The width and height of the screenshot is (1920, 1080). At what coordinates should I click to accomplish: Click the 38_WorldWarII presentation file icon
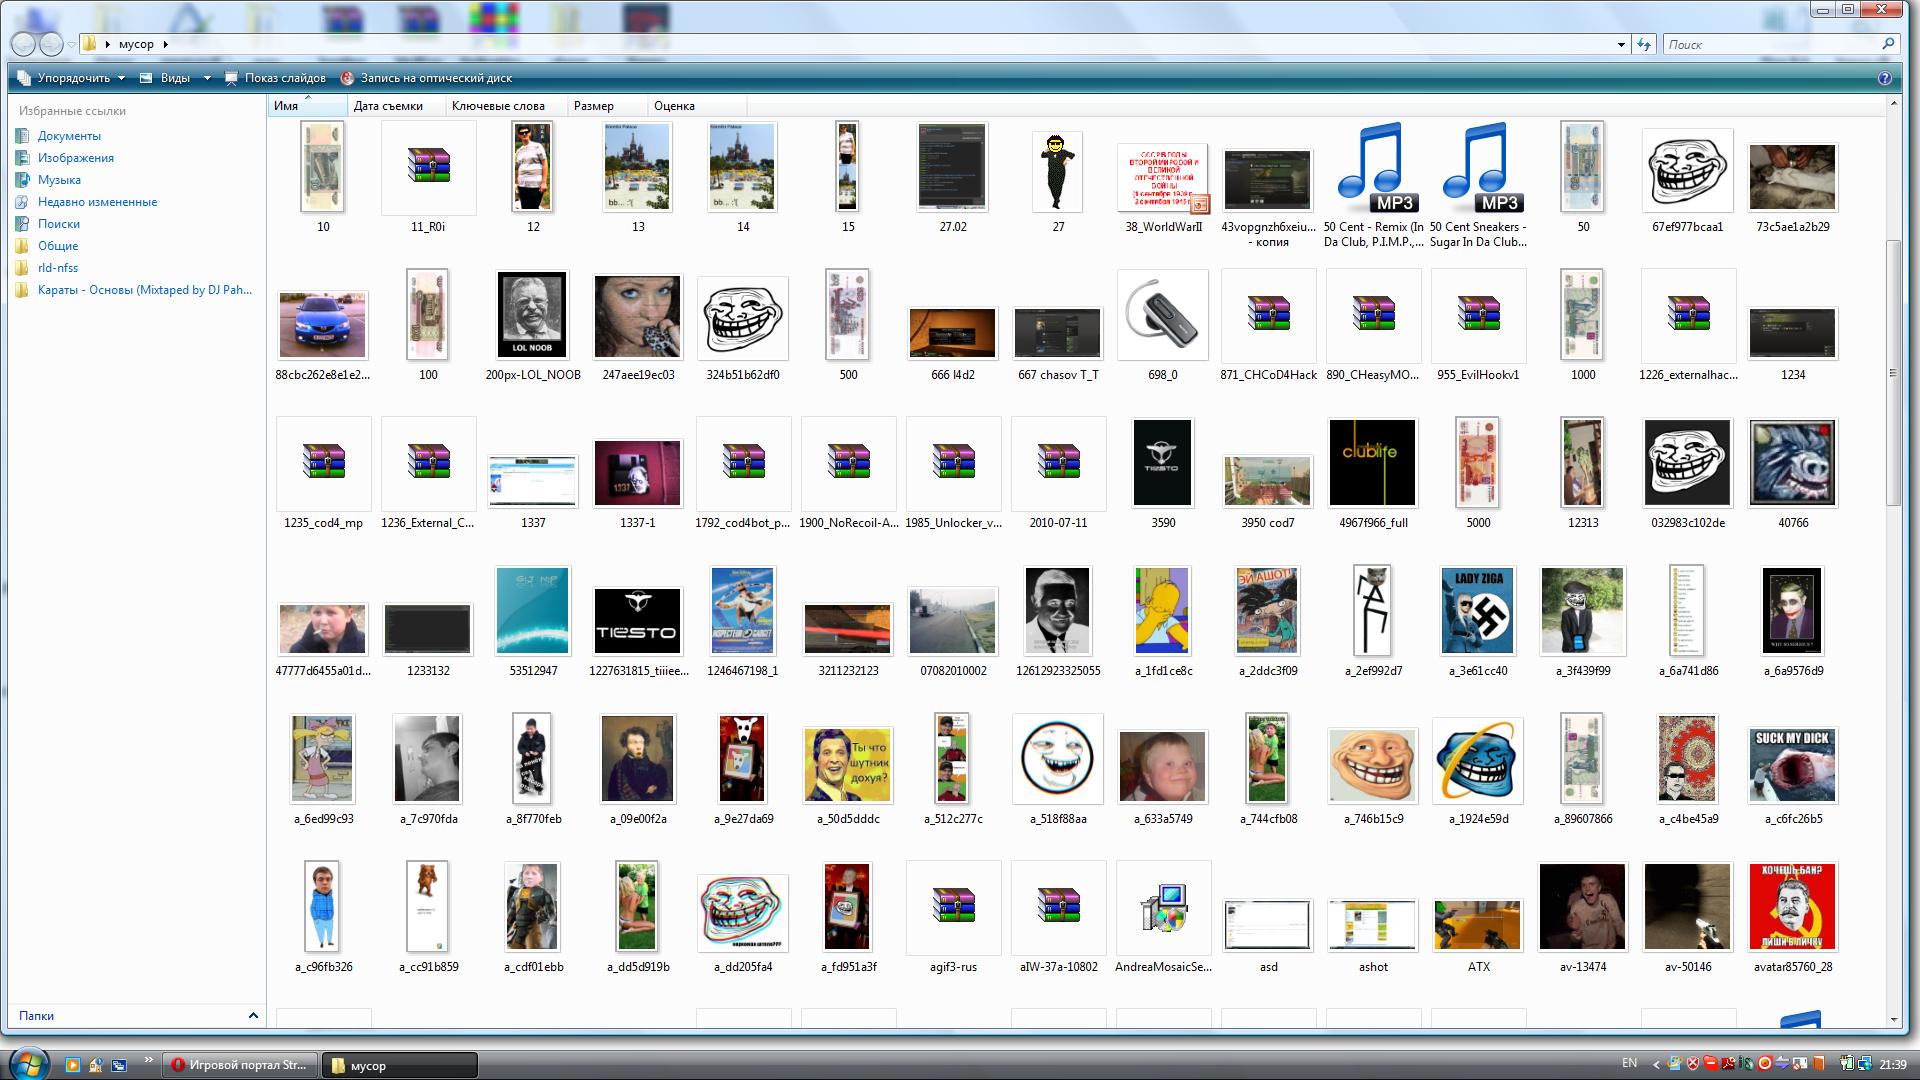(1163, 178)
